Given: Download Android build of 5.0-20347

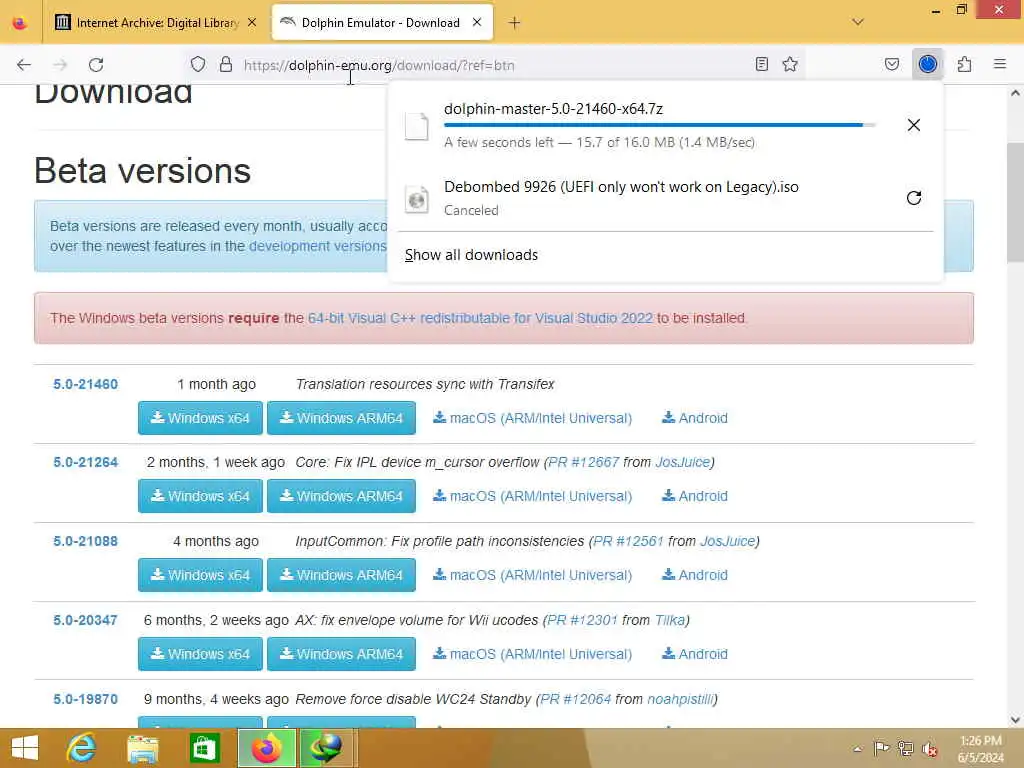Looking at the screenshot, I should point(695,654).
